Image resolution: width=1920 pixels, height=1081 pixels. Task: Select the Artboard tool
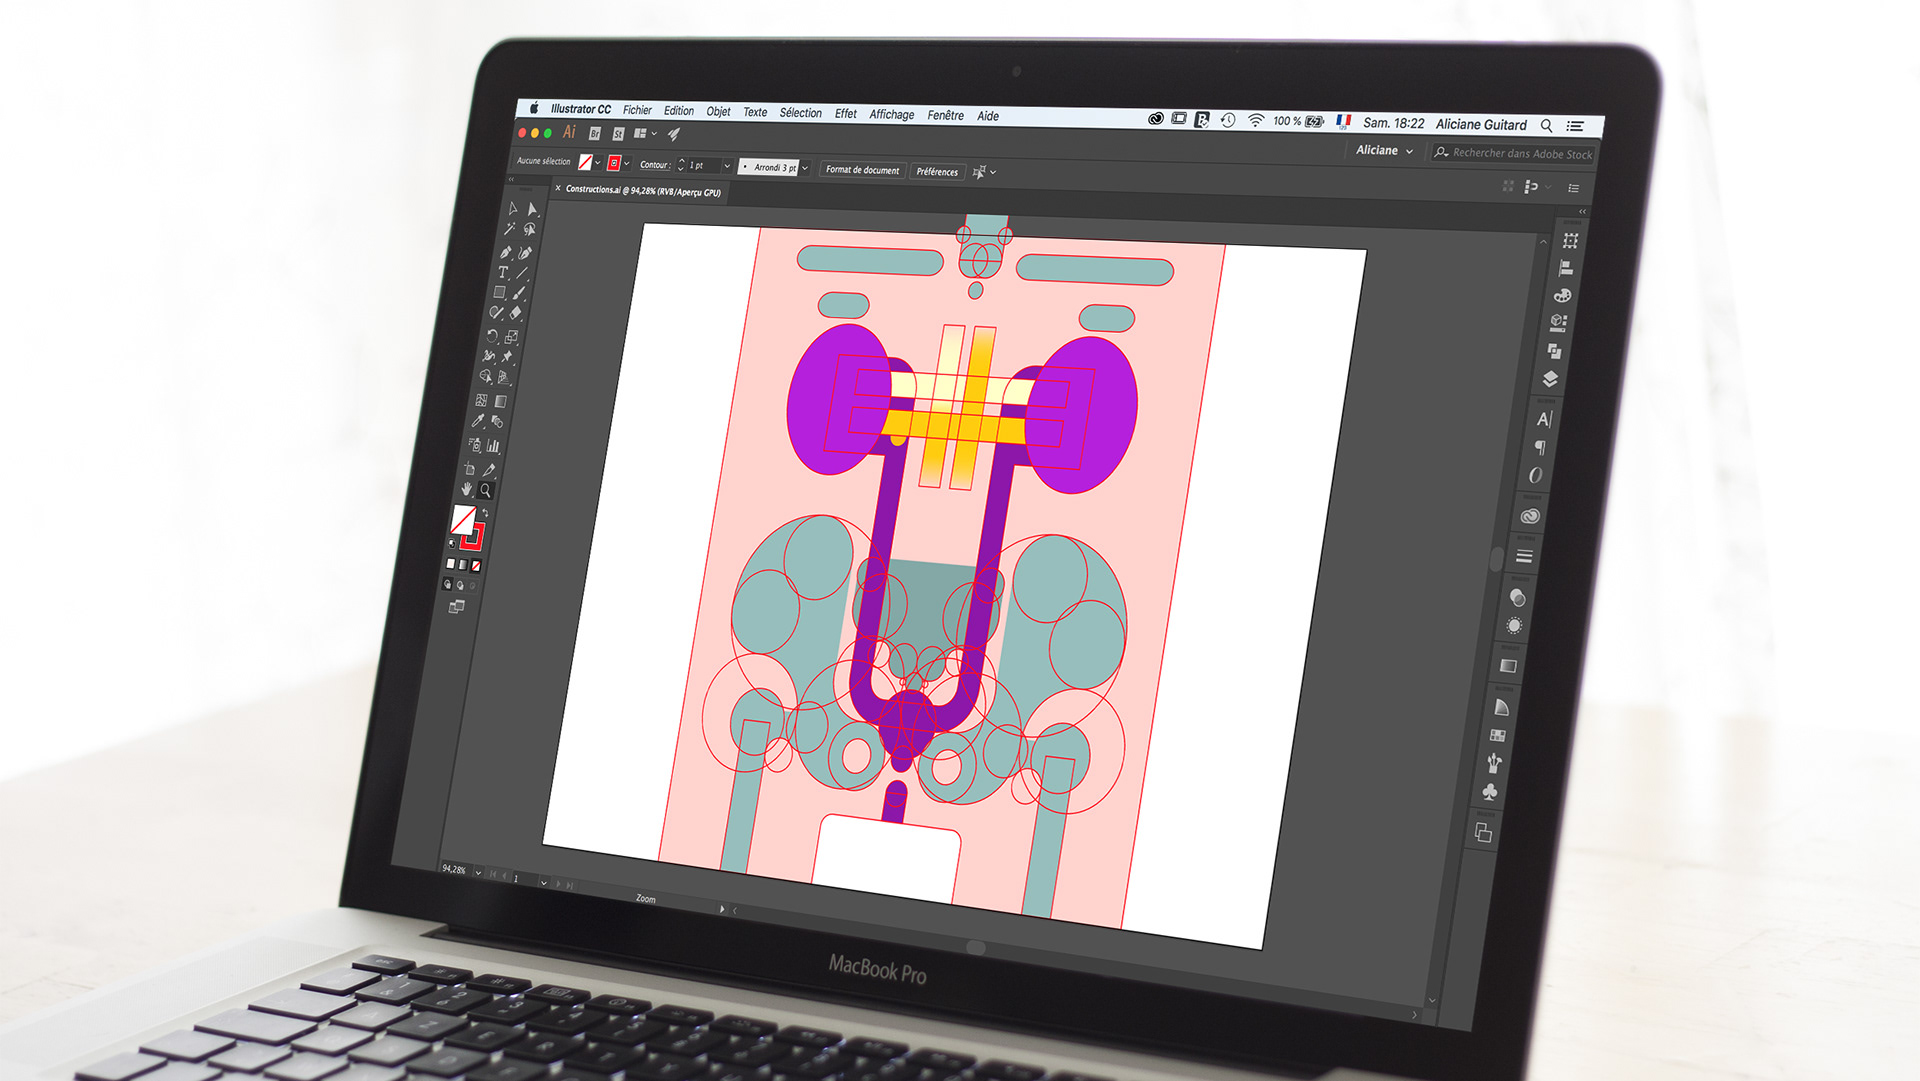point(470,468)
